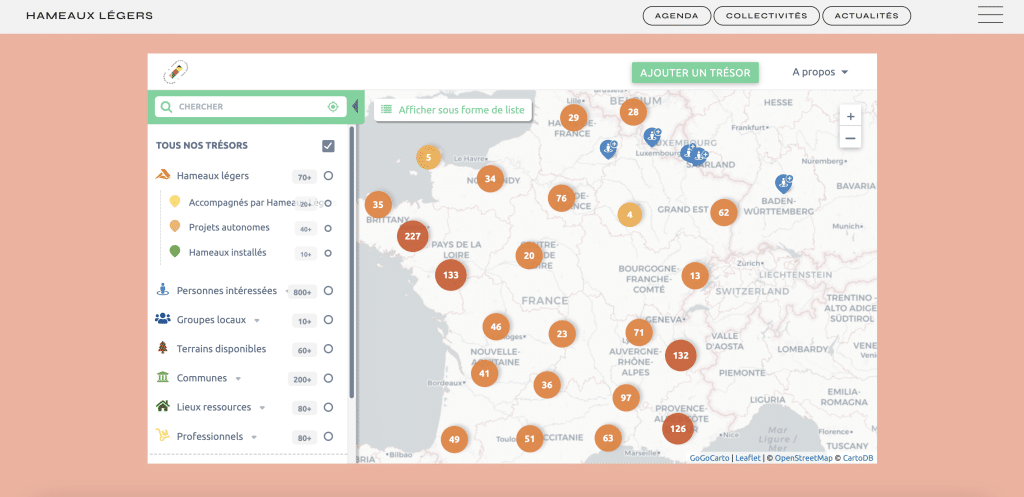
Task: Open the yellow 5 marker cluster
Action: [x=428, y=157]
